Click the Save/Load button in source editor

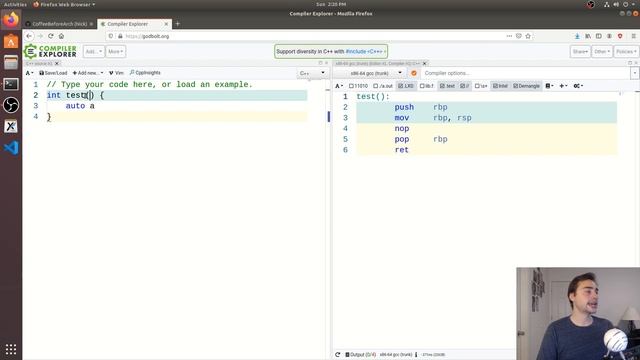53,73
